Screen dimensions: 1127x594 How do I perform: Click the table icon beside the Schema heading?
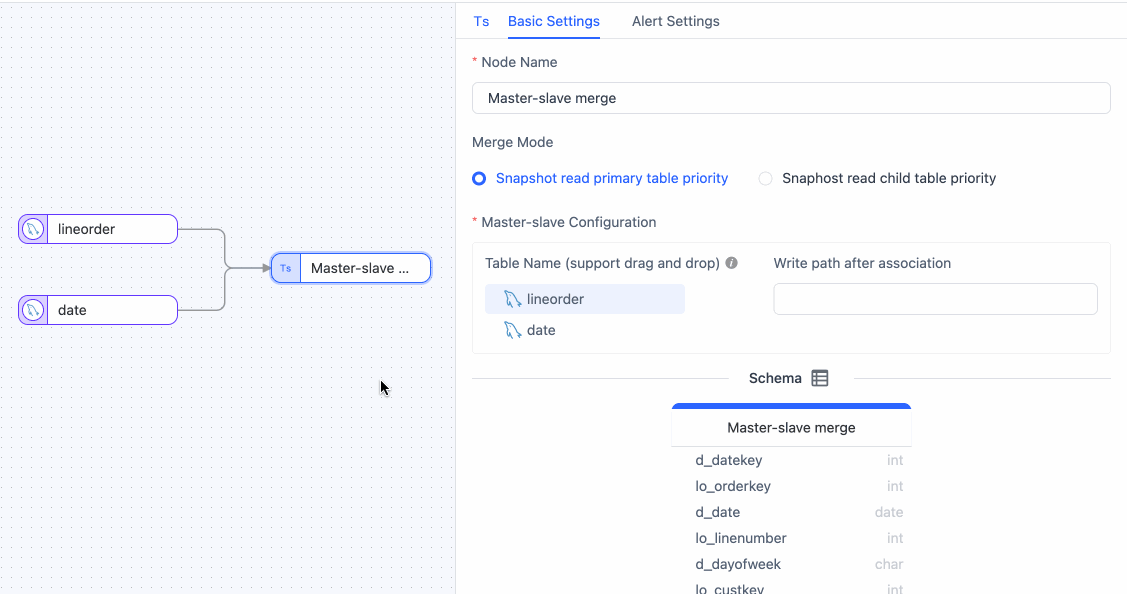(x=819, y=378)
